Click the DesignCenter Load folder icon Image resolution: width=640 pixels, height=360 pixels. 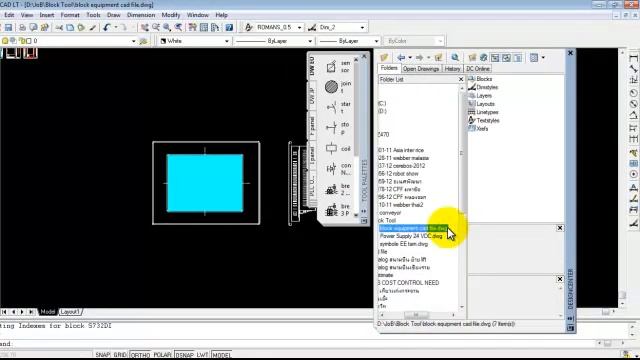pyautogui.click(x=384, y=58)
